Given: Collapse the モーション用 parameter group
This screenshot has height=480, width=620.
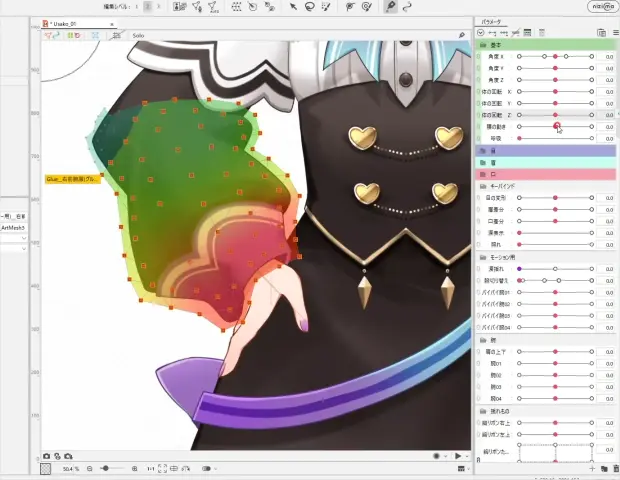Looking at the screenshot, I should click(x=483, y=257).
